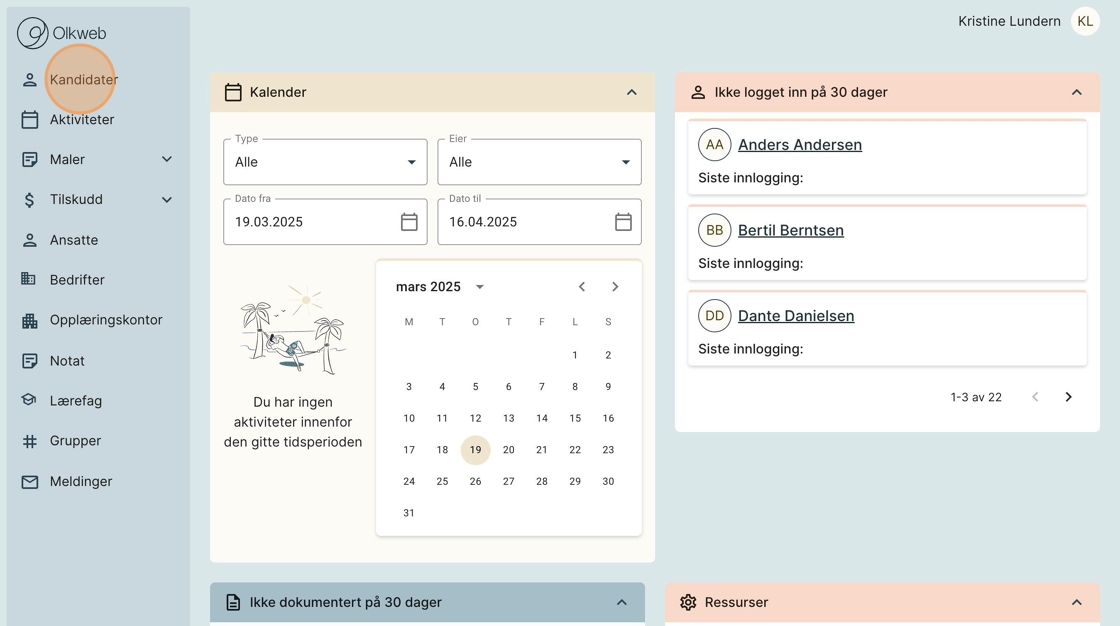This screenshot has height=626, width=1120.
Task: Go to previous month in calendar
Action: click(x=581, y=287)
